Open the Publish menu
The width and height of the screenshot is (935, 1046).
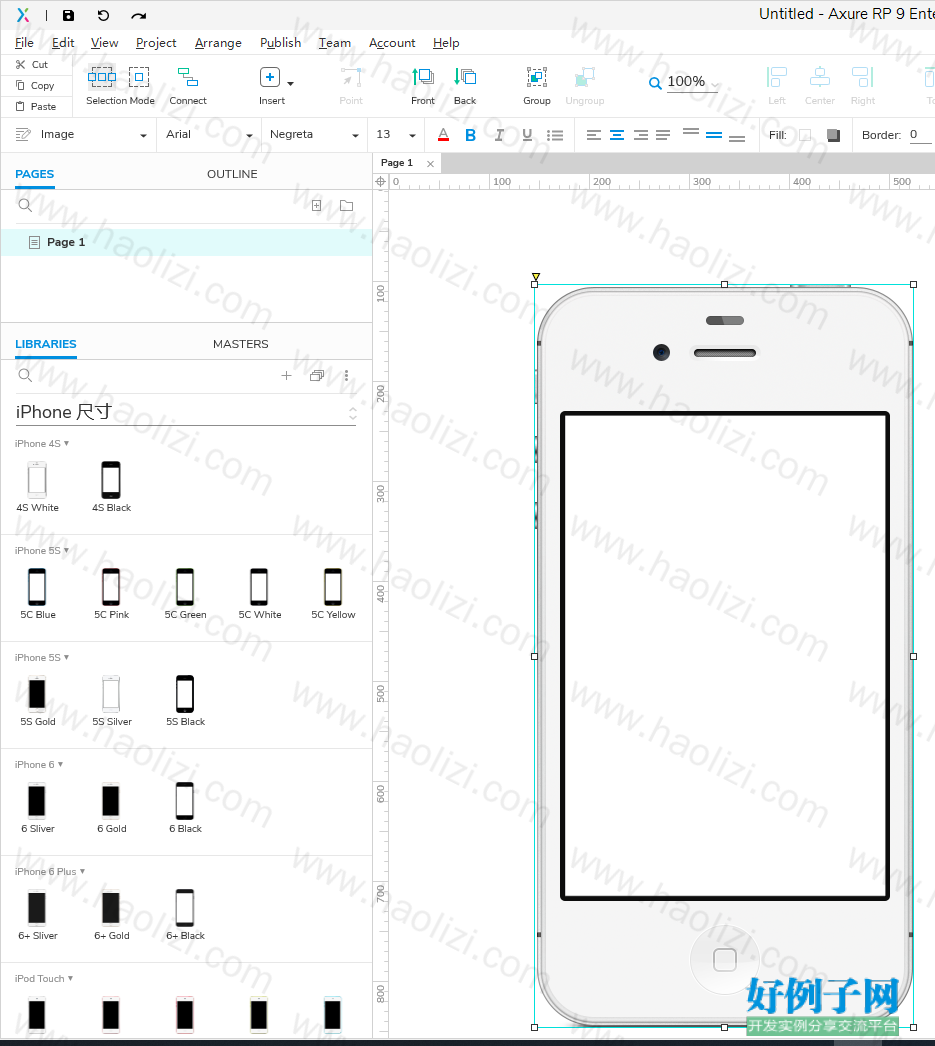pos(280,43)
